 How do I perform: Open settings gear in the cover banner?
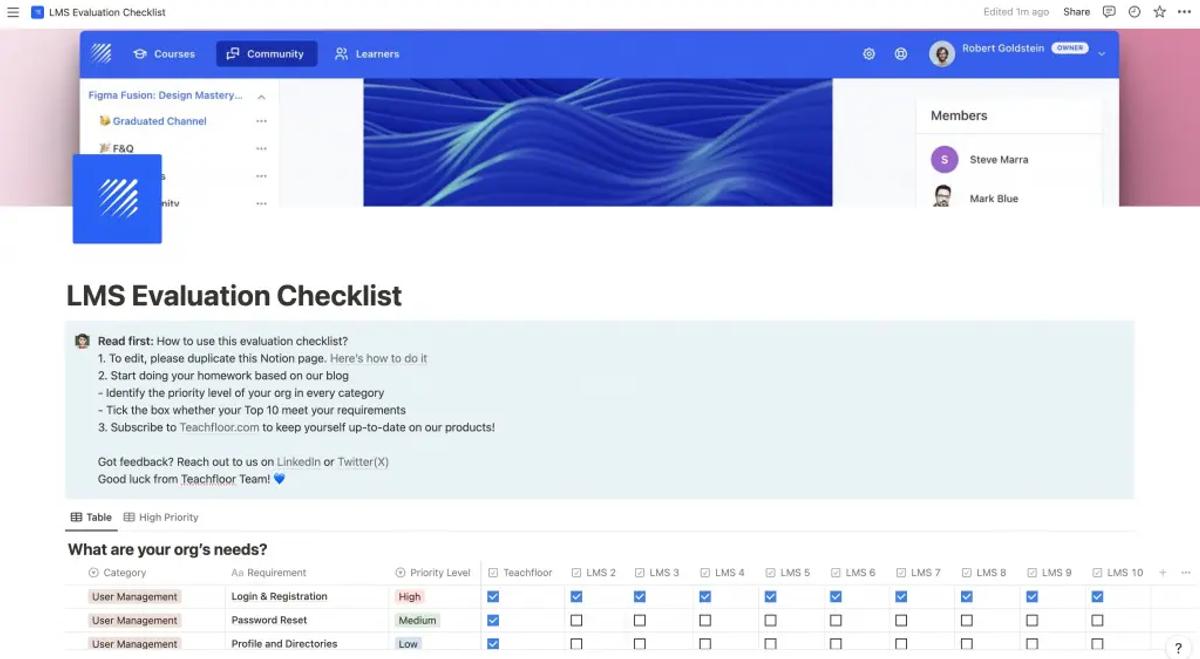tap(869, 54)
